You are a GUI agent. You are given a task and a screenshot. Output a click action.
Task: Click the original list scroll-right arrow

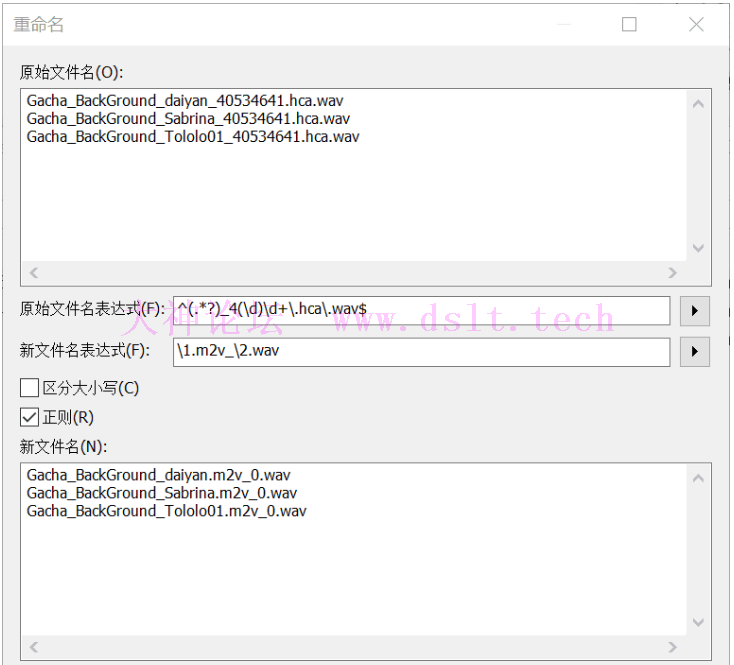point(673,272)
